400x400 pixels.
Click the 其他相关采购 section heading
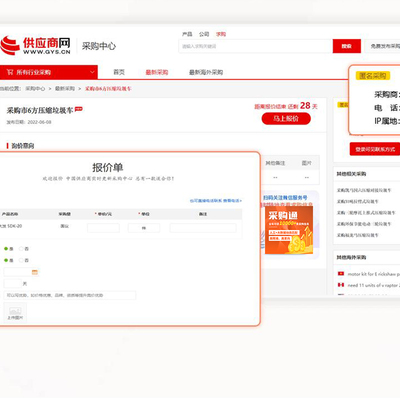[x=351, y=174]
